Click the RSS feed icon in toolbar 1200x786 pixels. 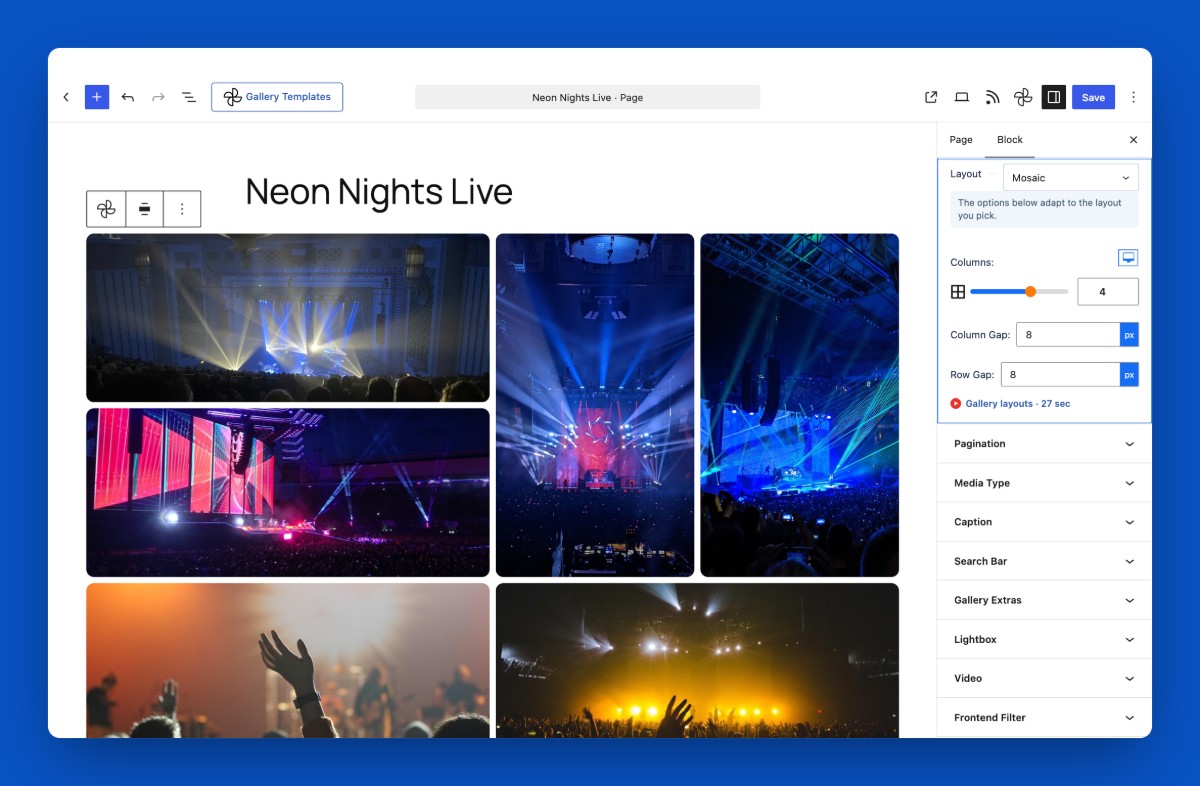click(x=993, y=97)
